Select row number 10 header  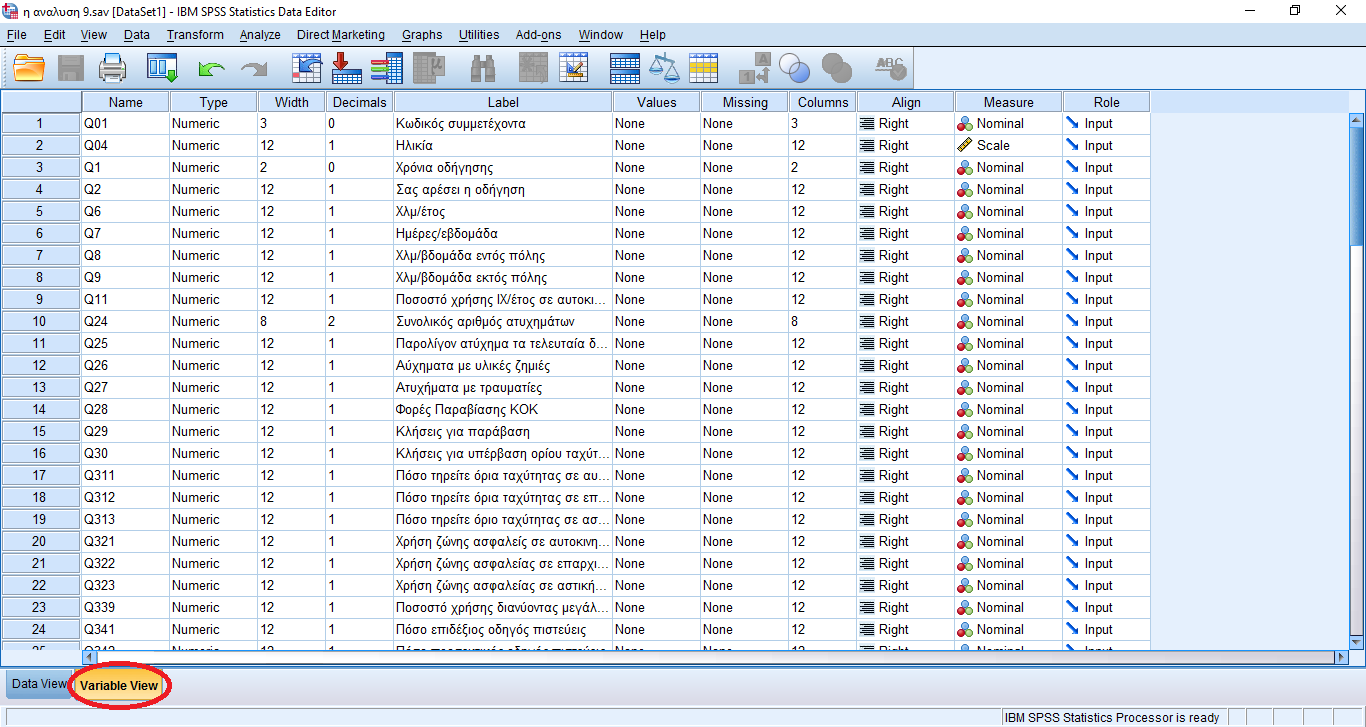(41, 322)
